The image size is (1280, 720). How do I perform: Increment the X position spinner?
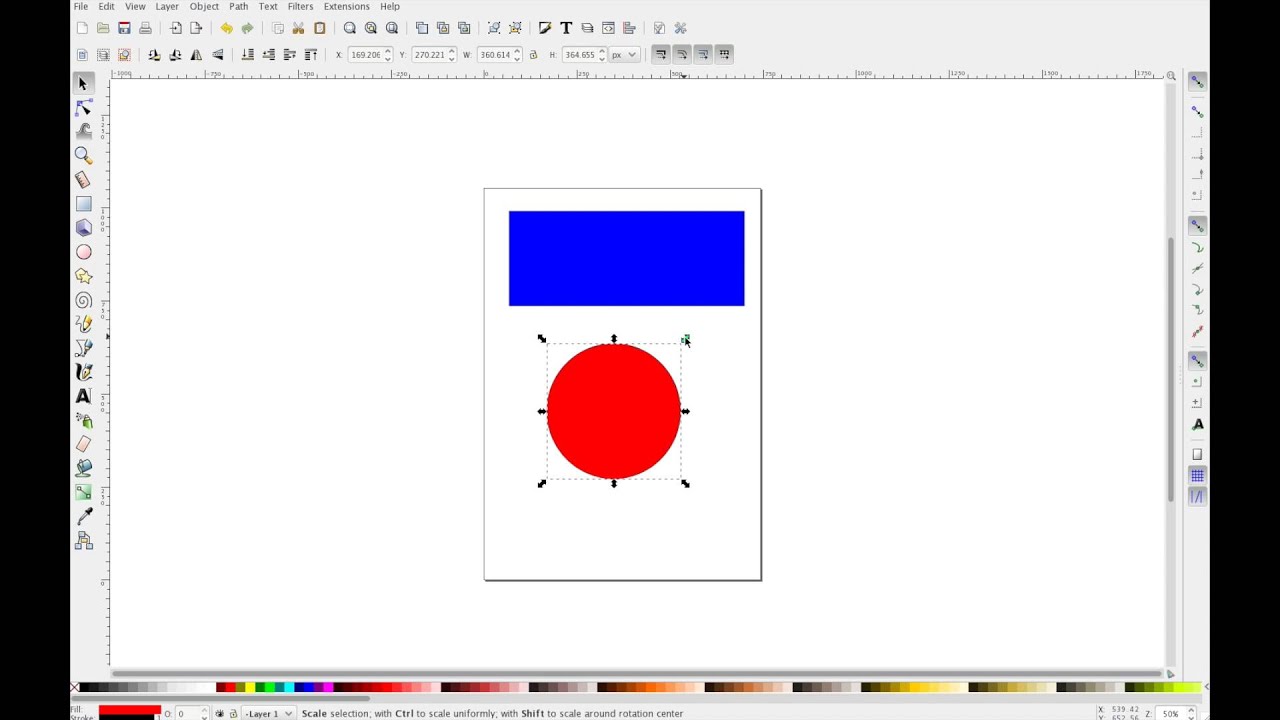(388, 51)
